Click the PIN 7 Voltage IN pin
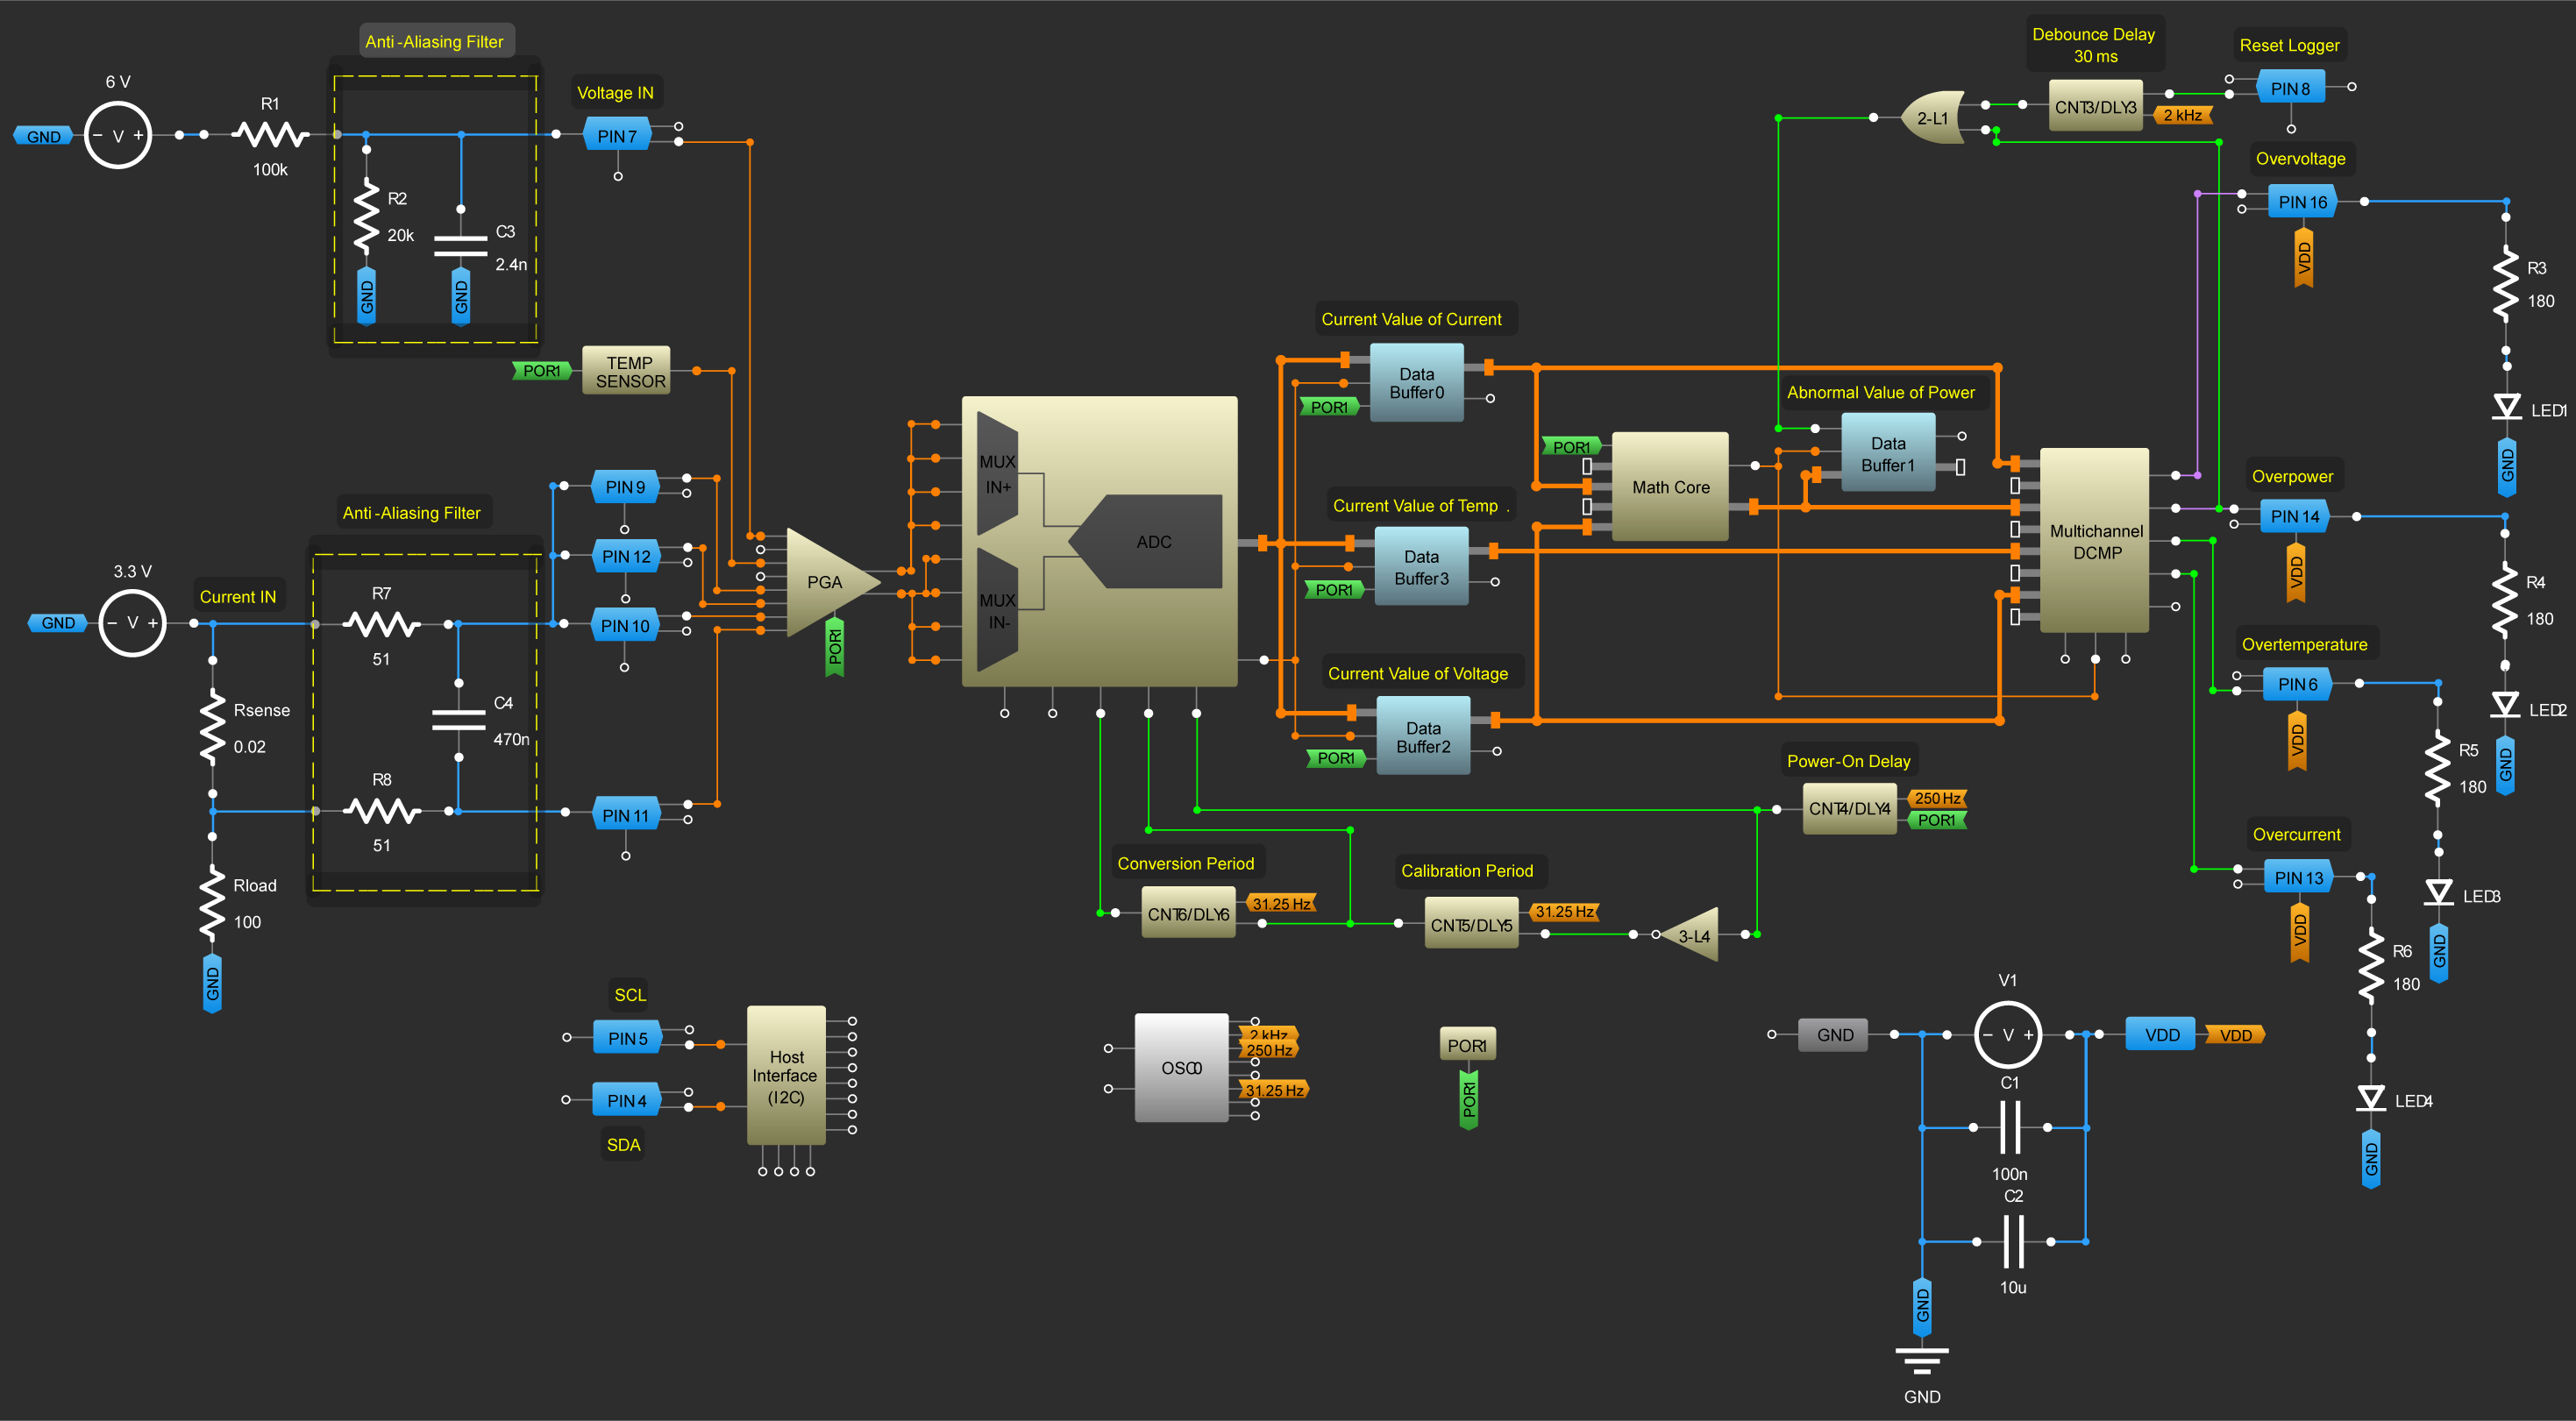The width and height of the screenshot is (2576, 1421). pos(616,135)
